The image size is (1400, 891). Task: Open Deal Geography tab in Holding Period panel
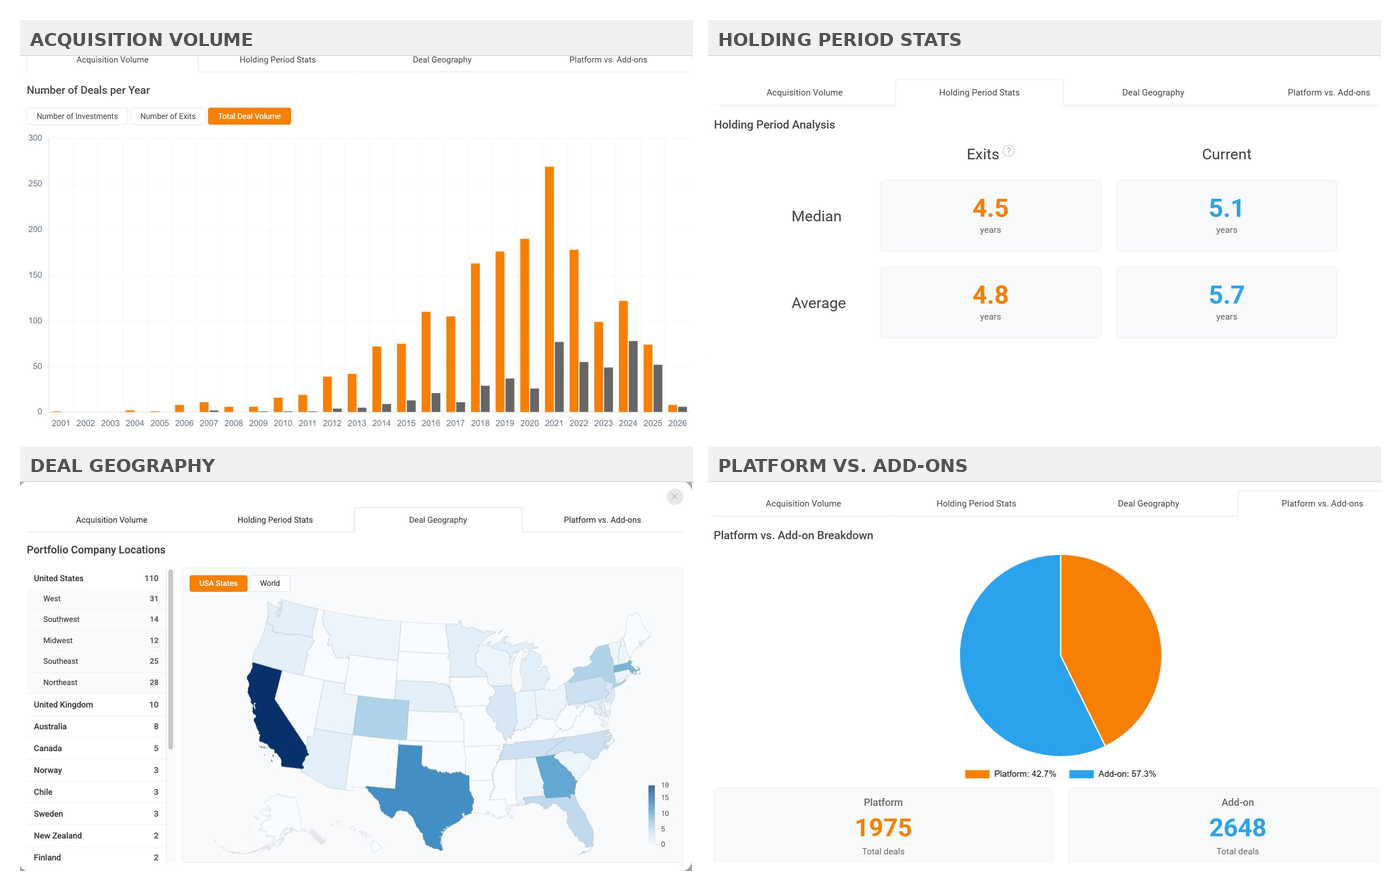(x=1152, y=93)
